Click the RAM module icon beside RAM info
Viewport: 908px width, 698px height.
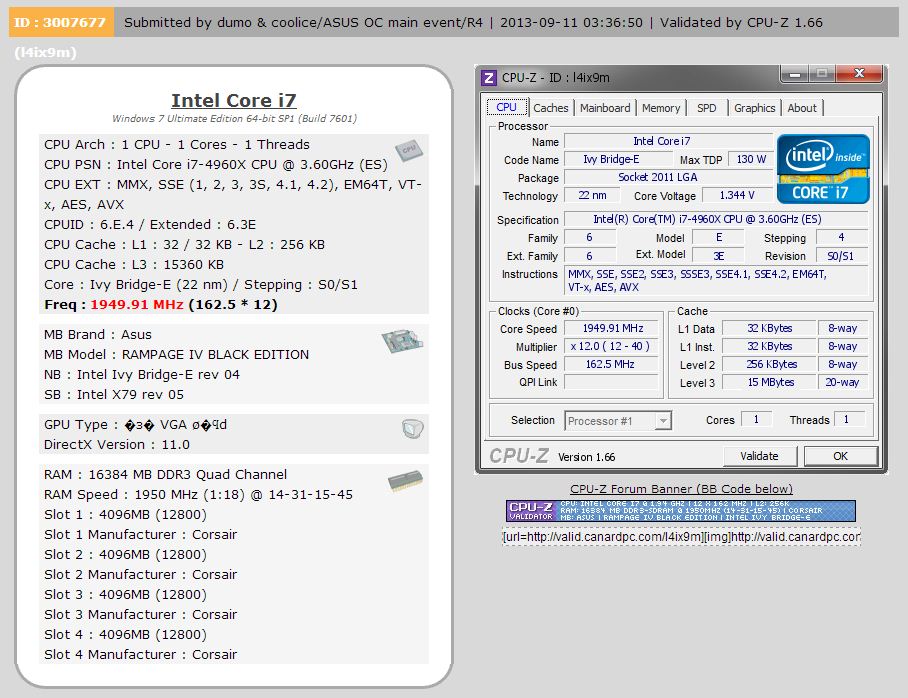(405, 481)
